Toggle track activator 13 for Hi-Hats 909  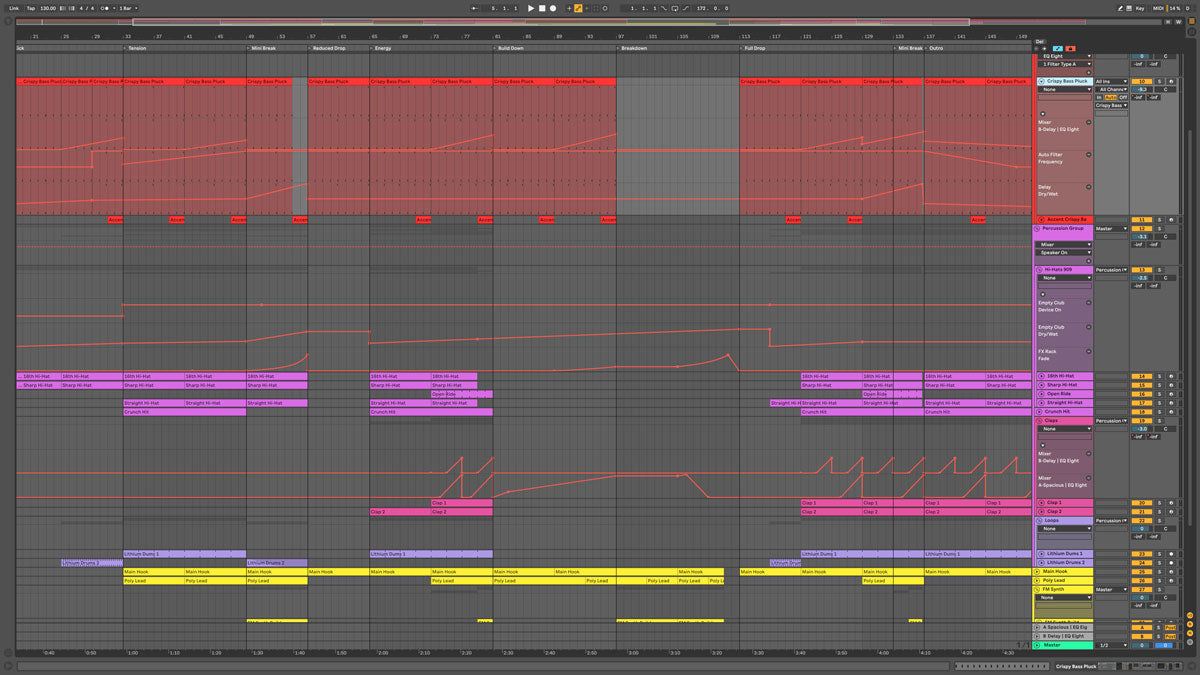1141,270
